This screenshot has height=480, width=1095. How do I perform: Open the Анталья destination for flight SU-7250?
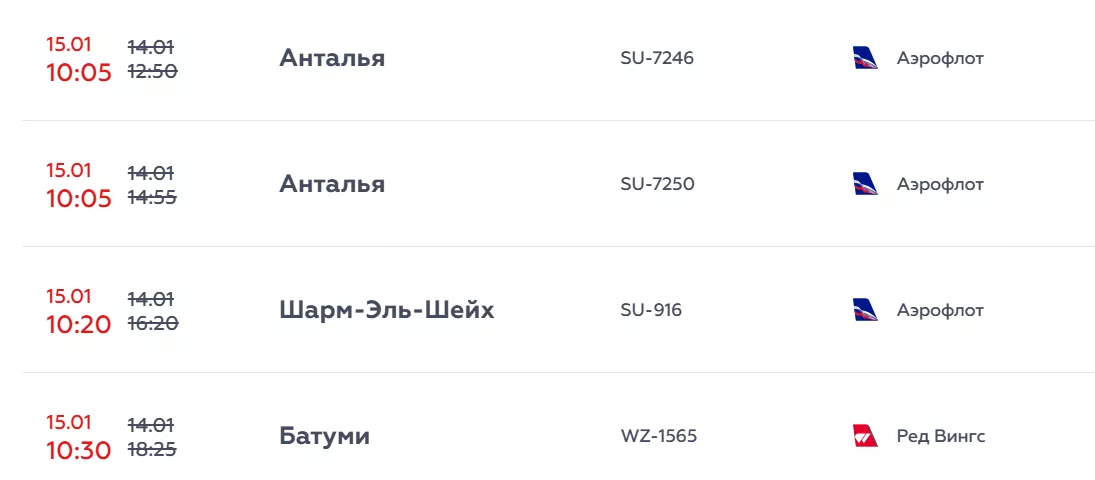(x=332, y=184)
